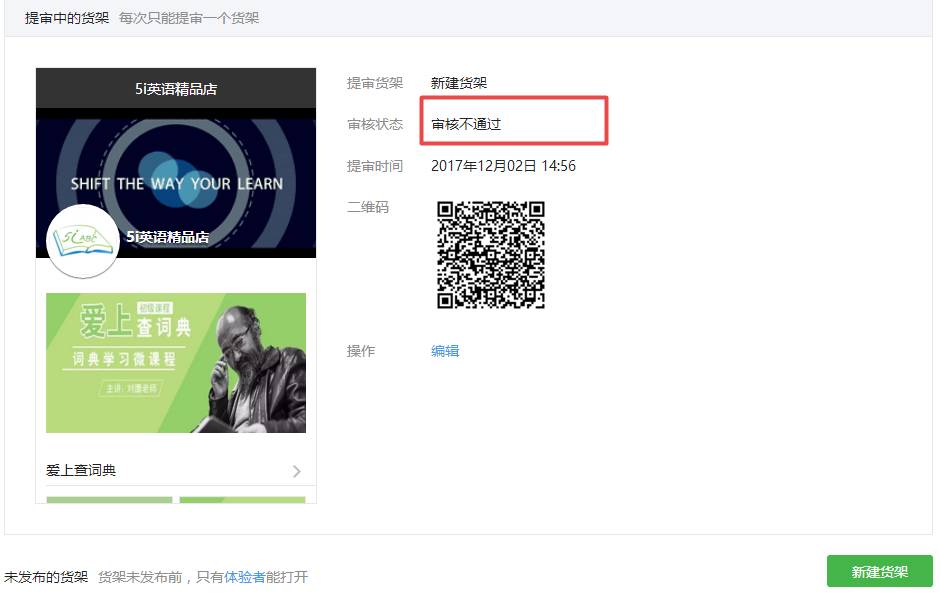This screenshot has width=940, height=602.
Task: Expand the 爱上查词典 row chevron
Action: pyautogui.click(x=297, y=471)
